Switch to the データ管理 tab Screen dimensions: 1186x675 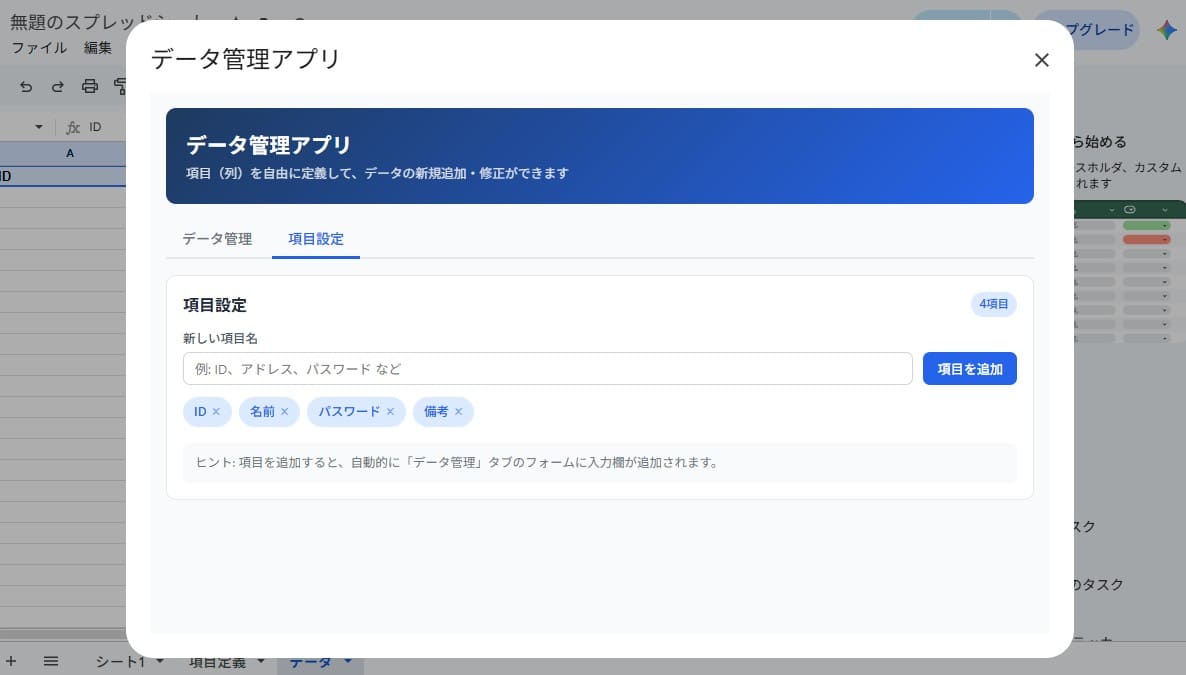click(217, 239)
